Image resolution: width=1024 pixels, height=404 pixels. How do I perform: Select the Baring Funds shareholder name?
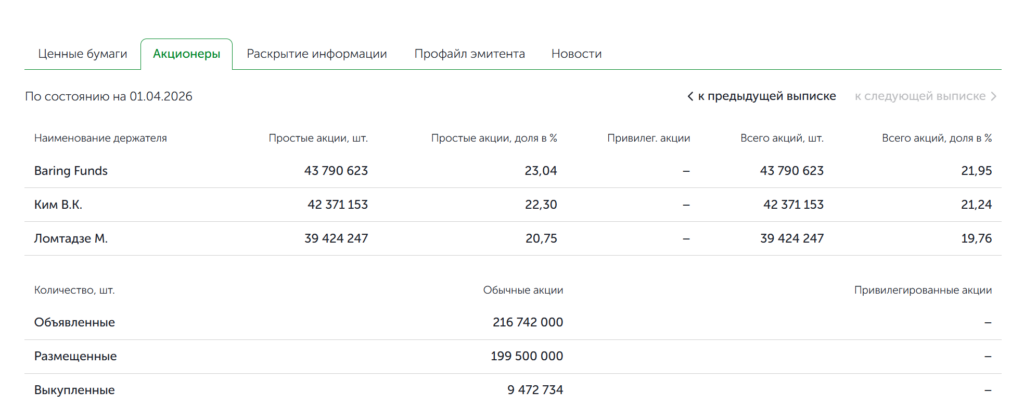click(70, 171)
